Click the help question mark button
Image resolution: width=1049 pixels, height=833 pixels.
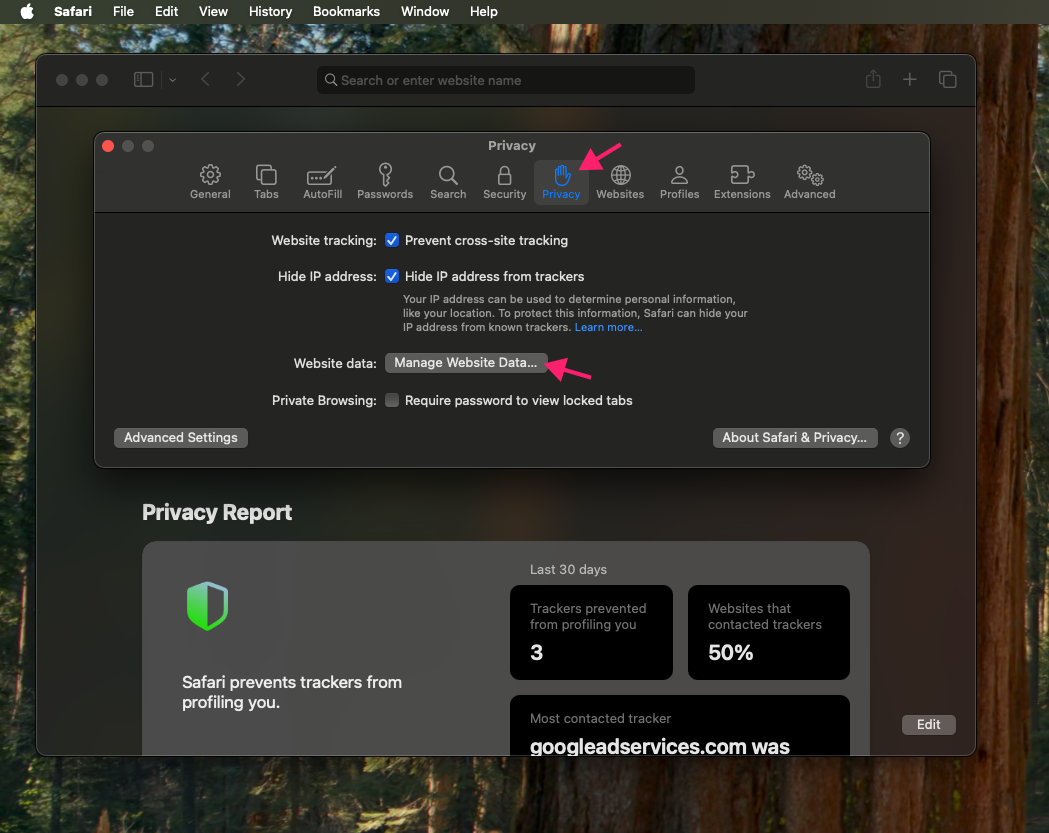(x=900, y=438)
